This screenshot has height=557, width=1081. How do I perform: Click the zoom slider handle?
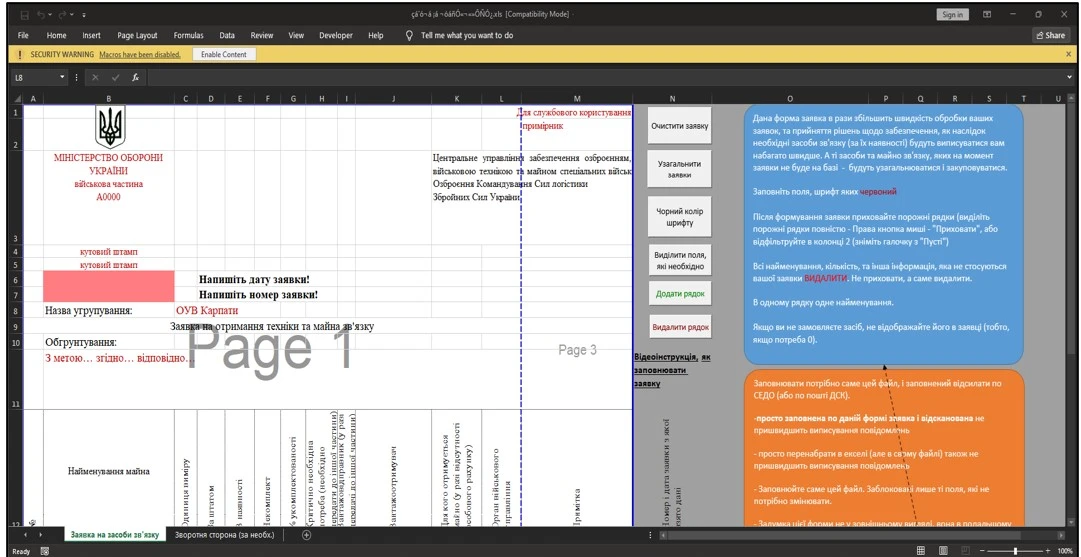coord(1015,551)
